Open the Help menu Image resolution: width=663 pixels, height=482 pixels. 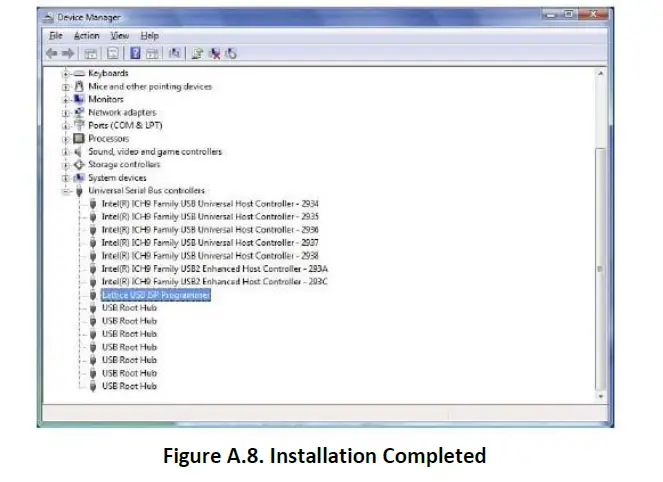pos(150,36)
